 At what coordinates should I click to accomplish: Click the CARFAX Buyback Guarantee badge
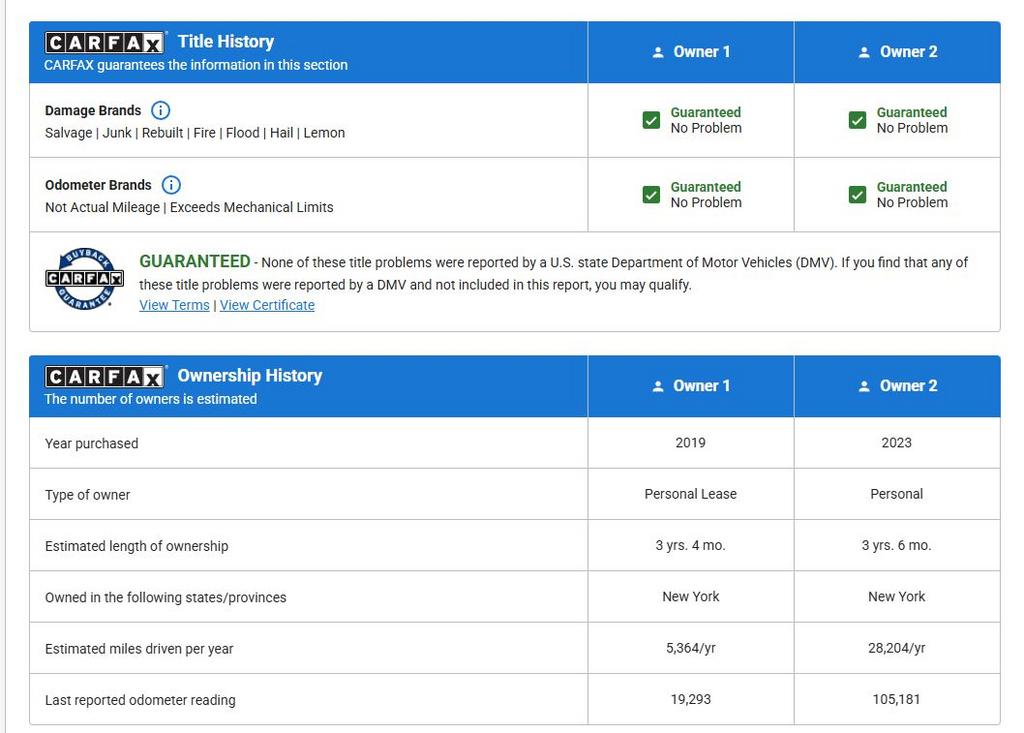(x=84, y=279)
